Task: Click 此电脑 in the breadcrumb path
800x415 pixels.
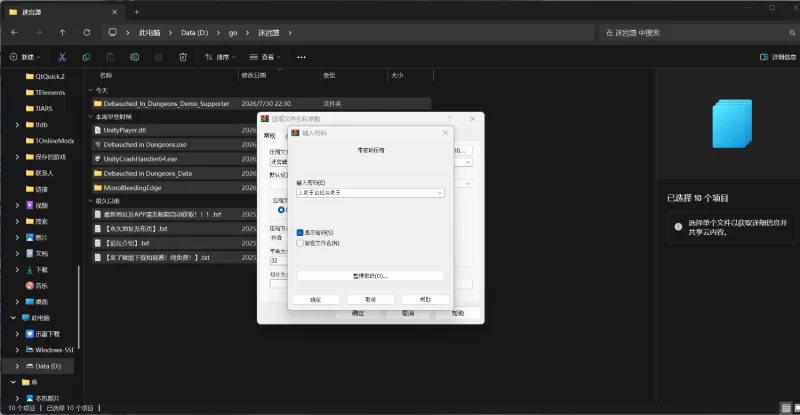Action: click(149, 33)
